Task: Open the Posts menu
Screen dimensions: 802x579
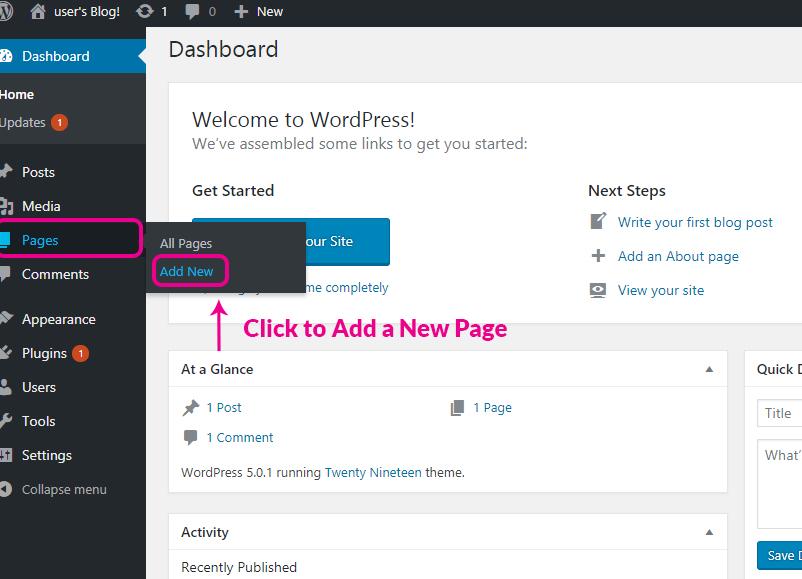Action: [x=73, y=172]
